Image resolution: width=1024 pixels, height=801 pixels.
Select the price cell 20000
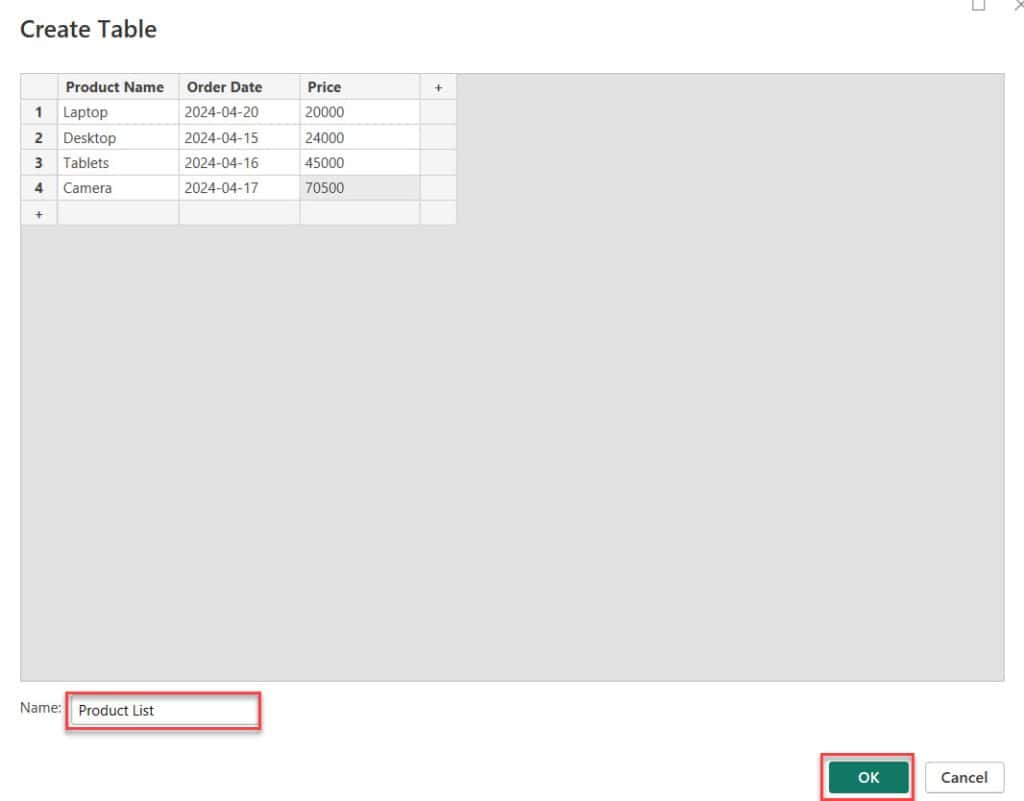359,112
